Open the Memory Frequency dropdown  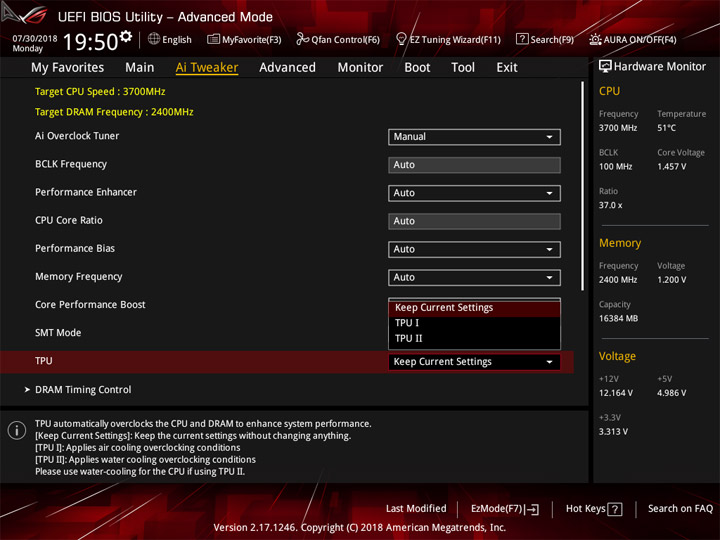[x=474, y=278]
